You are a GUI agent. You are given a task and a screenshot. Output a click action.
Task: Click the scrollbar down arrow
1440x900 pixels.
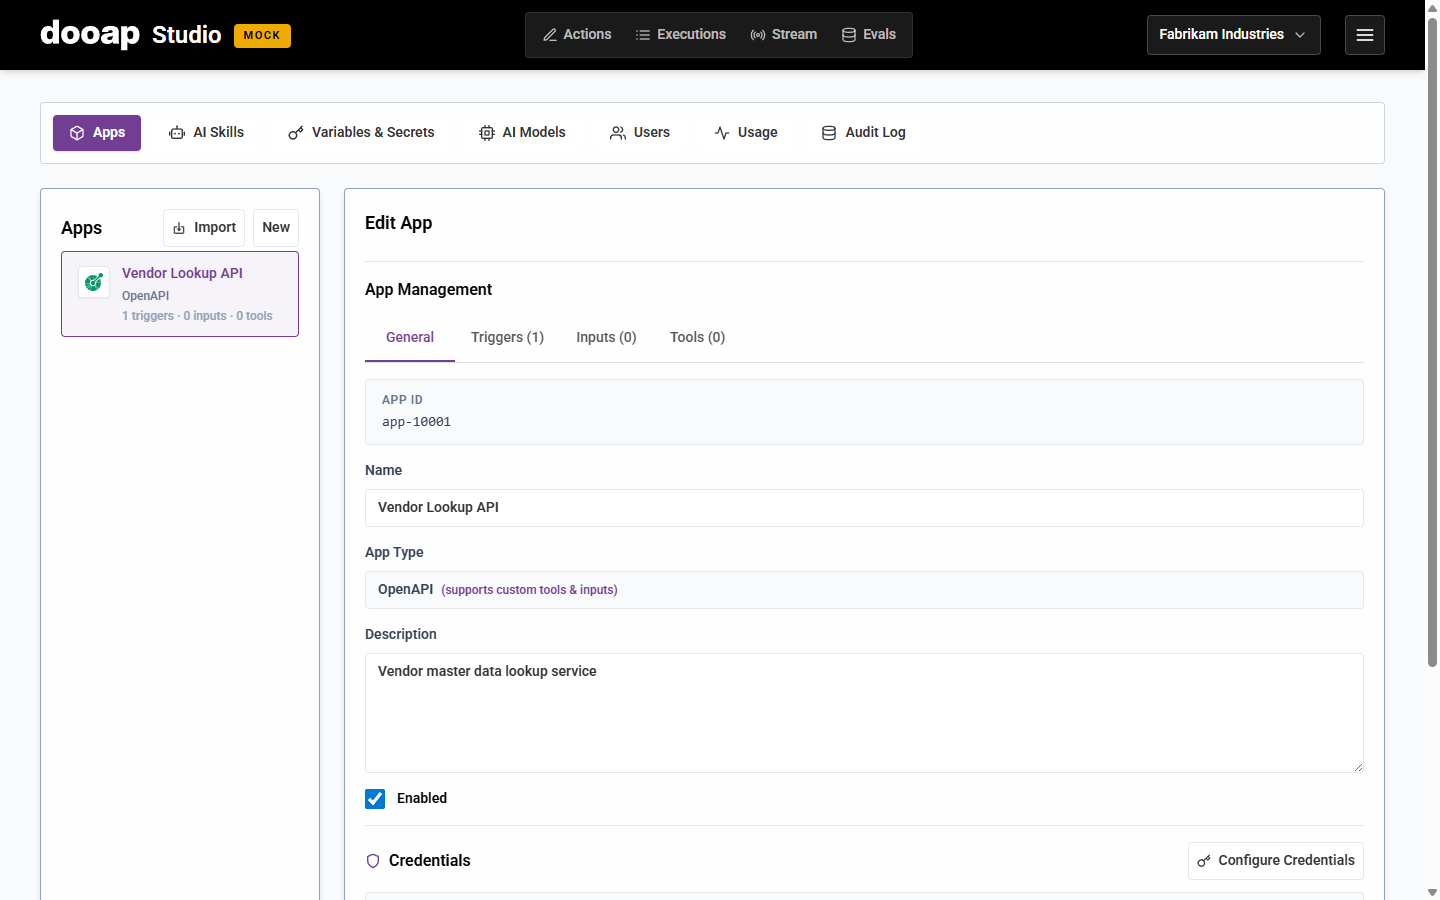tap(1432, 892)
